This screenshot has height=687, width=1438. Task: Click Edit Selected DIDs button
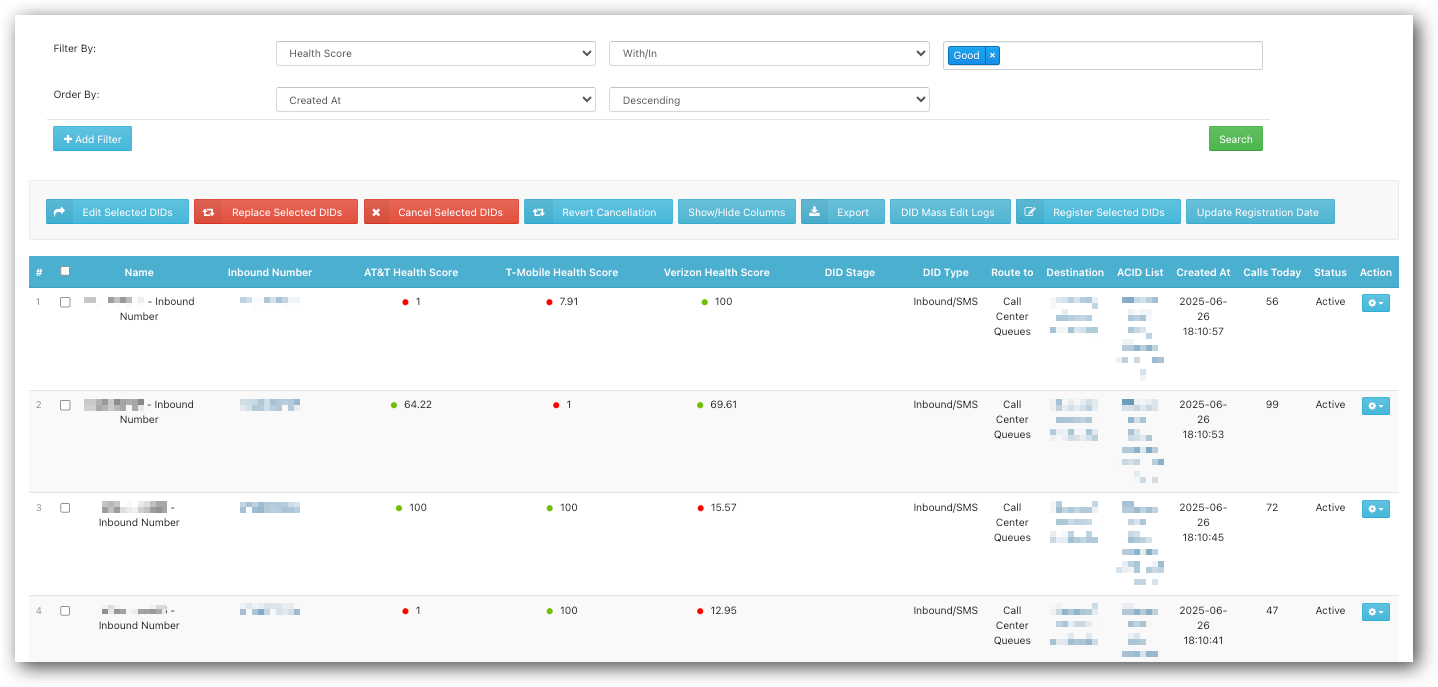coord(117,212)
